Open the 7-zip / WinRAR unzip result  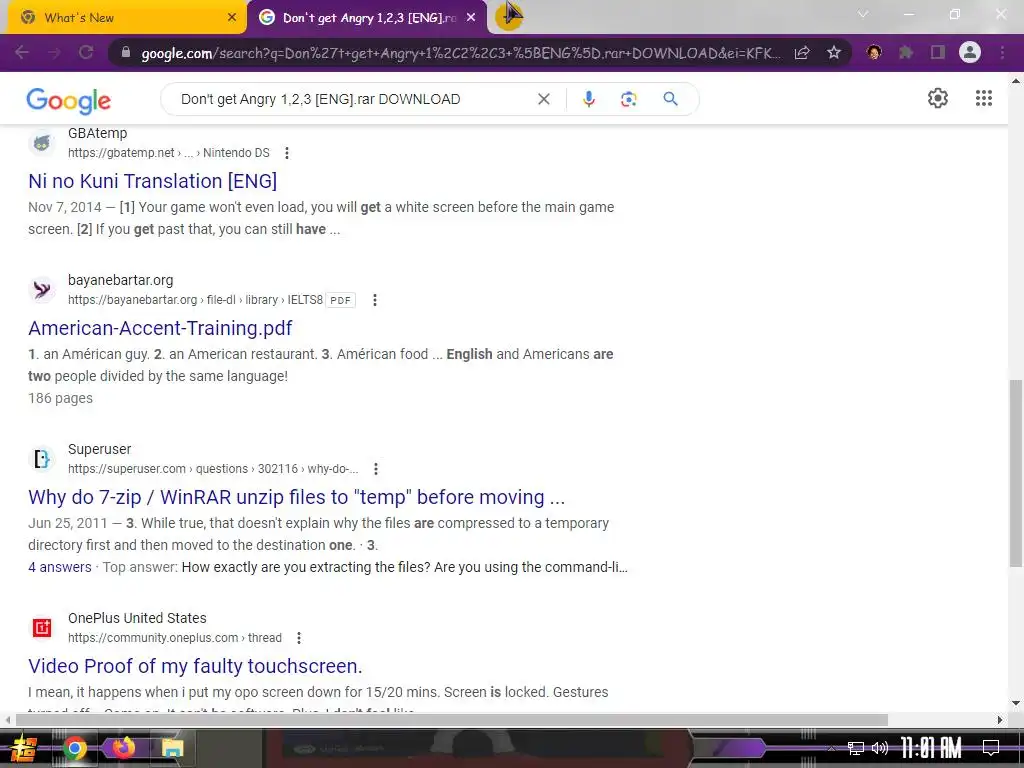click(x=296, y=497)
